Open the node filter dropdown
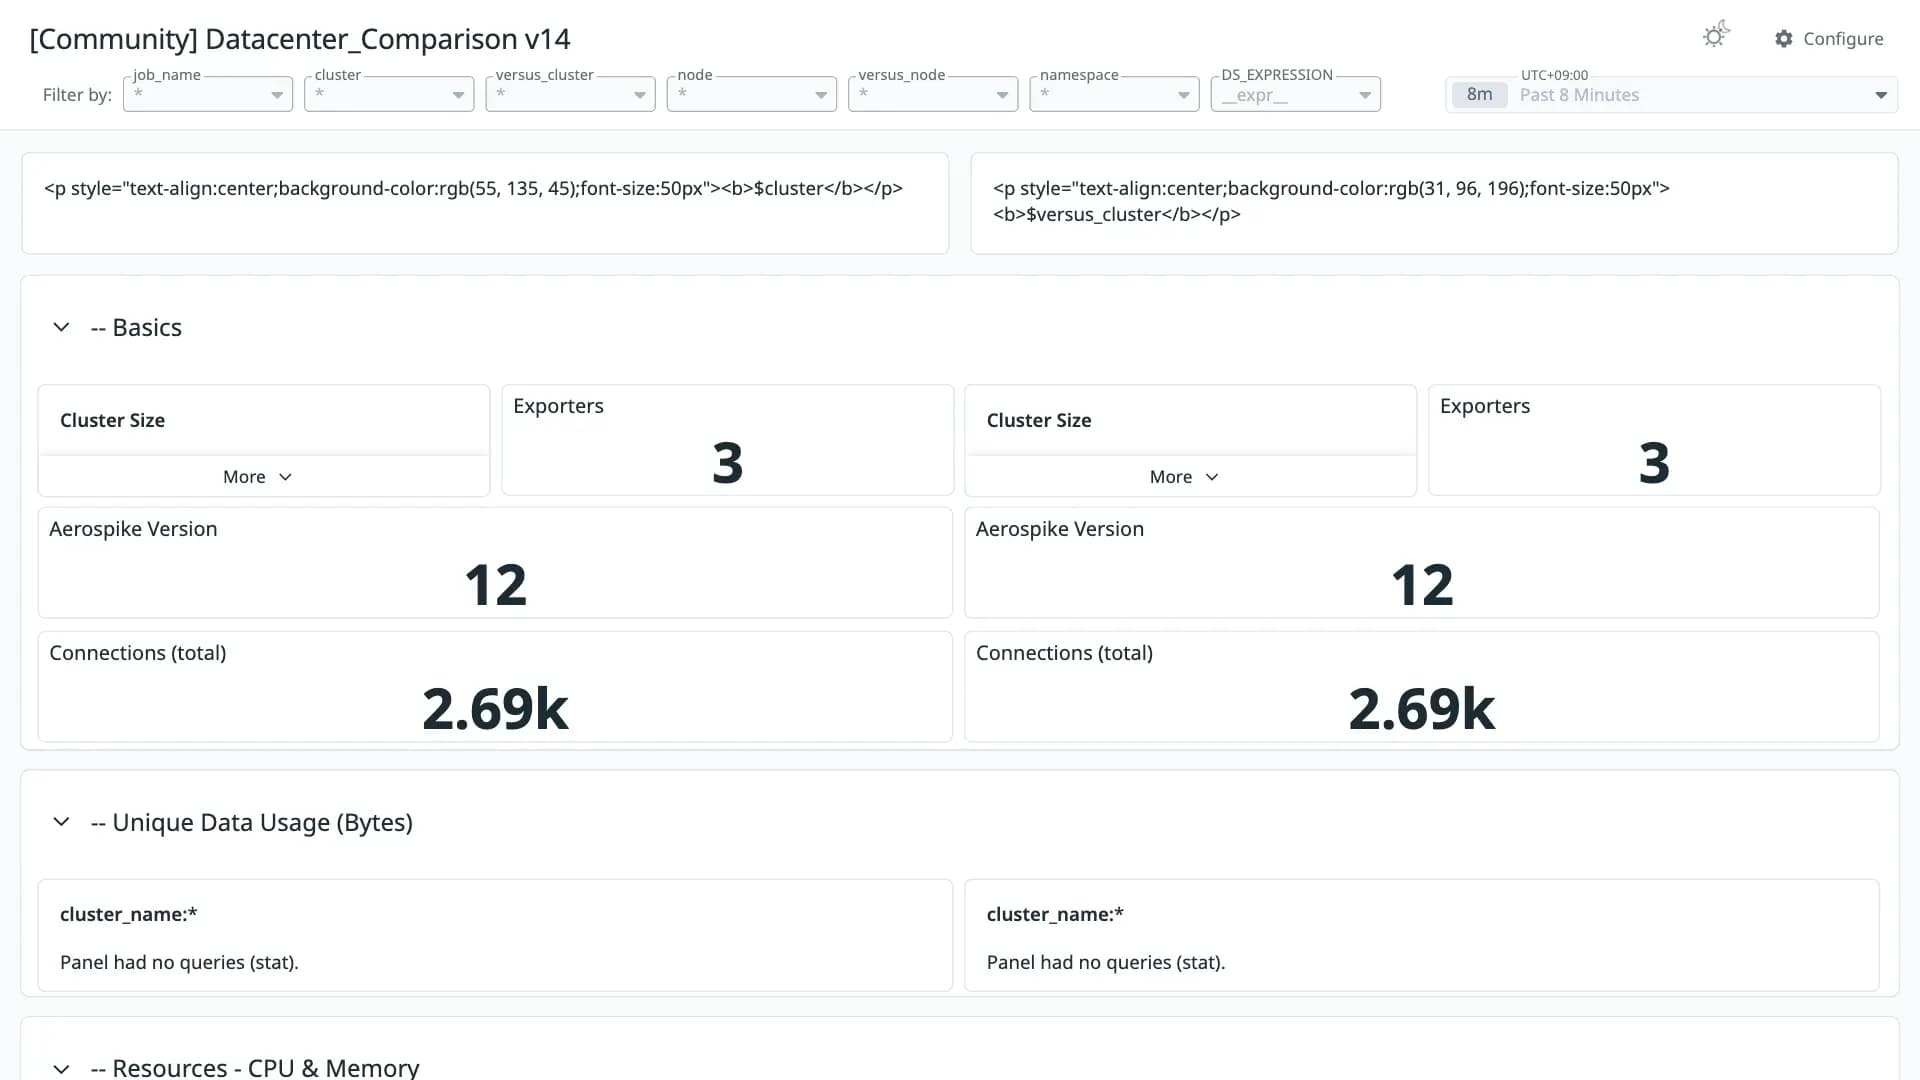Image resolution: width=1920 pixels, height=1080 pixels. (x=751, y=94)
